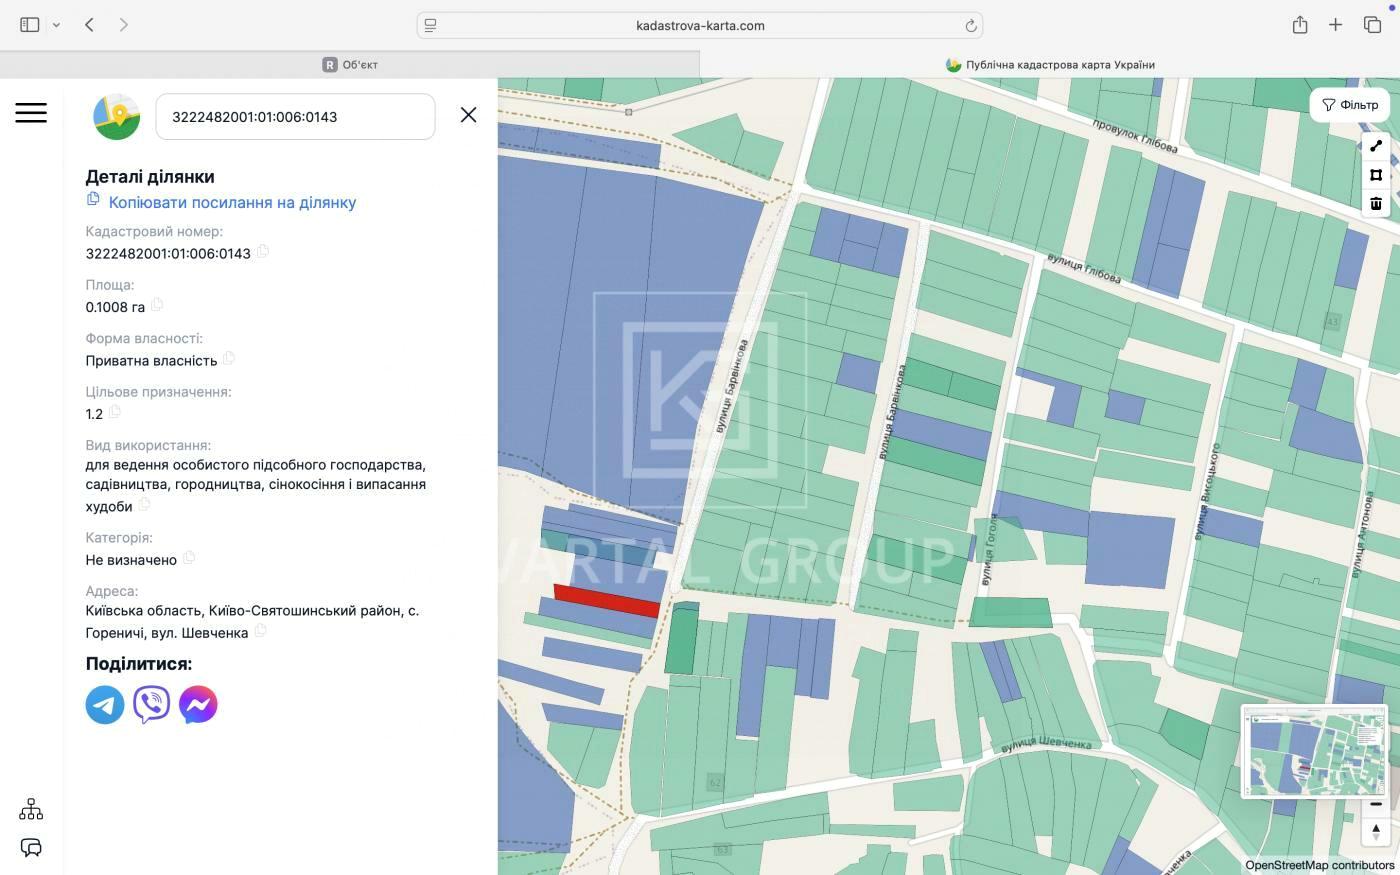Open the chat feedback icon
Image resolution: width=1400 pixels, height=875 pixels.
point(31,848)
